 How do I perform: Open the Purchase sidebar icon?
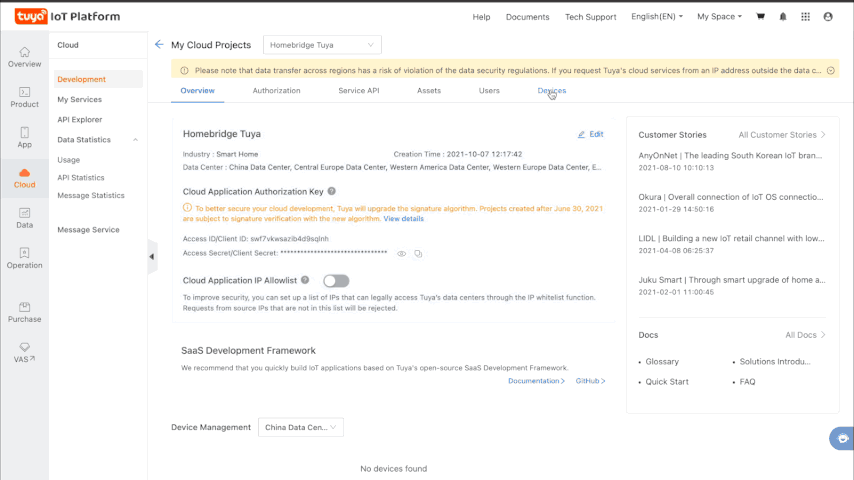point(25,313)
